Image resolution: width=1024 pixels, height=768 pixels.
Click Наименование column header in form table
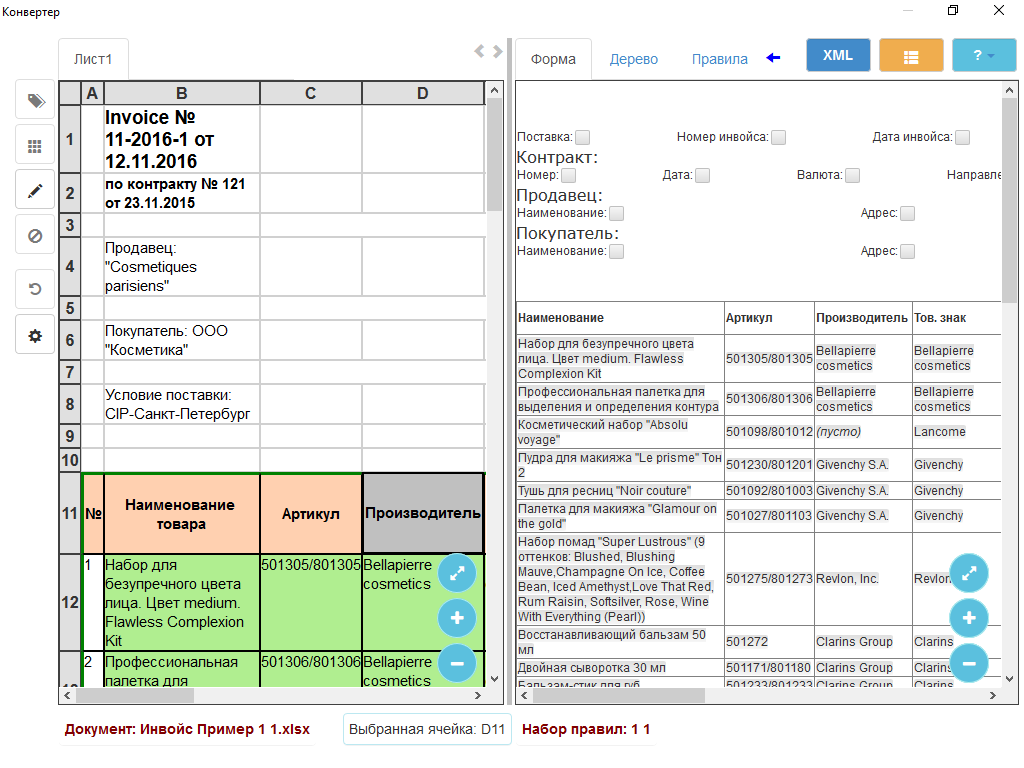point(620,318)
